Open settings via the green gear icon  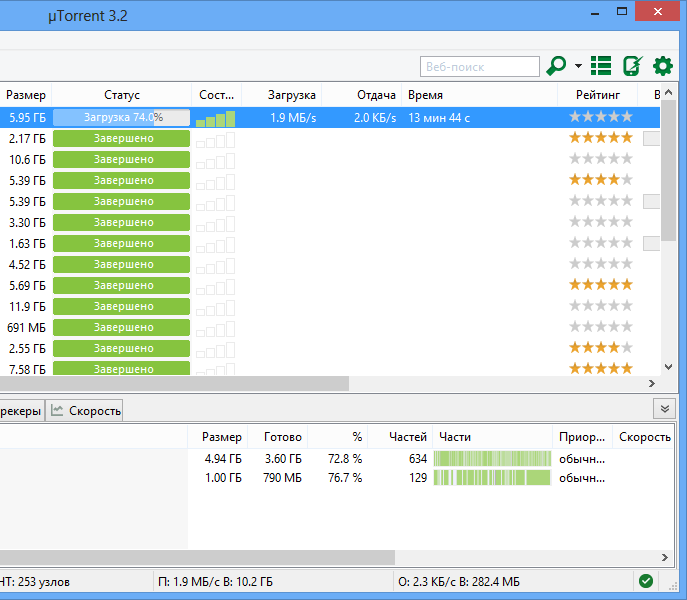(662, 67)
